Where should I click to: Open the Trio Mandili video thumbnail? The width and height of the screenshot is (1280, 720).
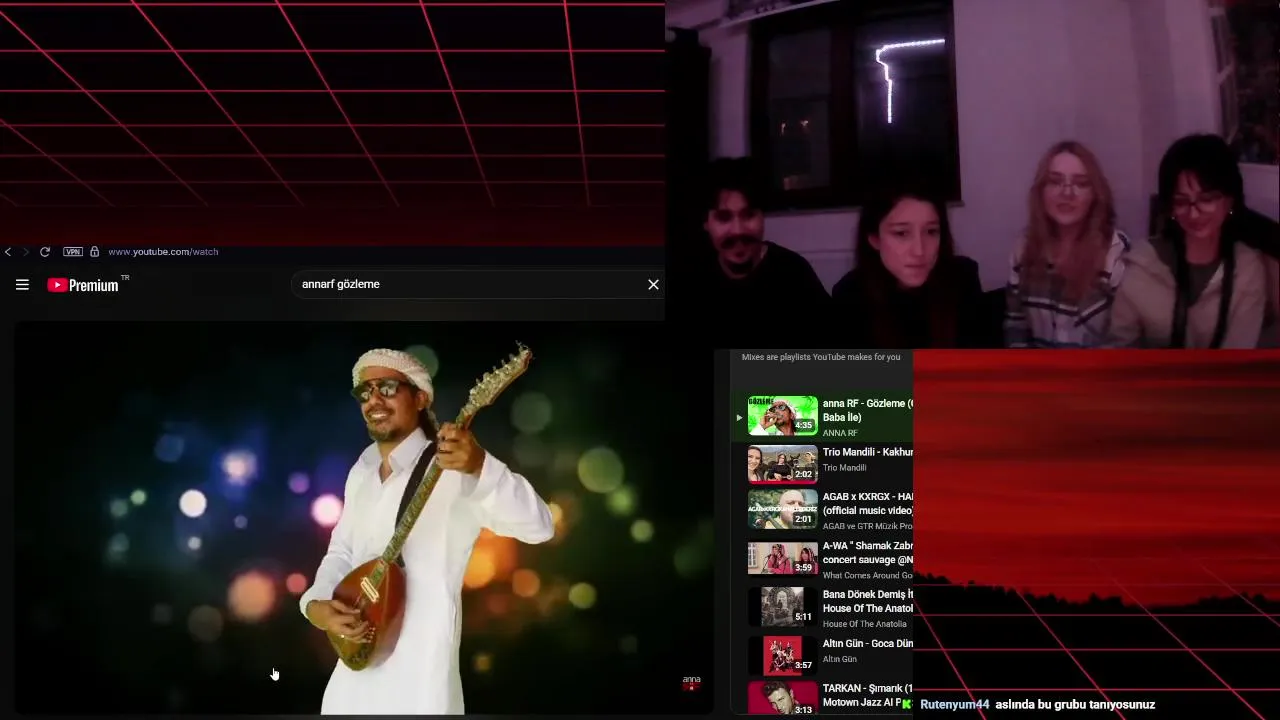(782, 464)
